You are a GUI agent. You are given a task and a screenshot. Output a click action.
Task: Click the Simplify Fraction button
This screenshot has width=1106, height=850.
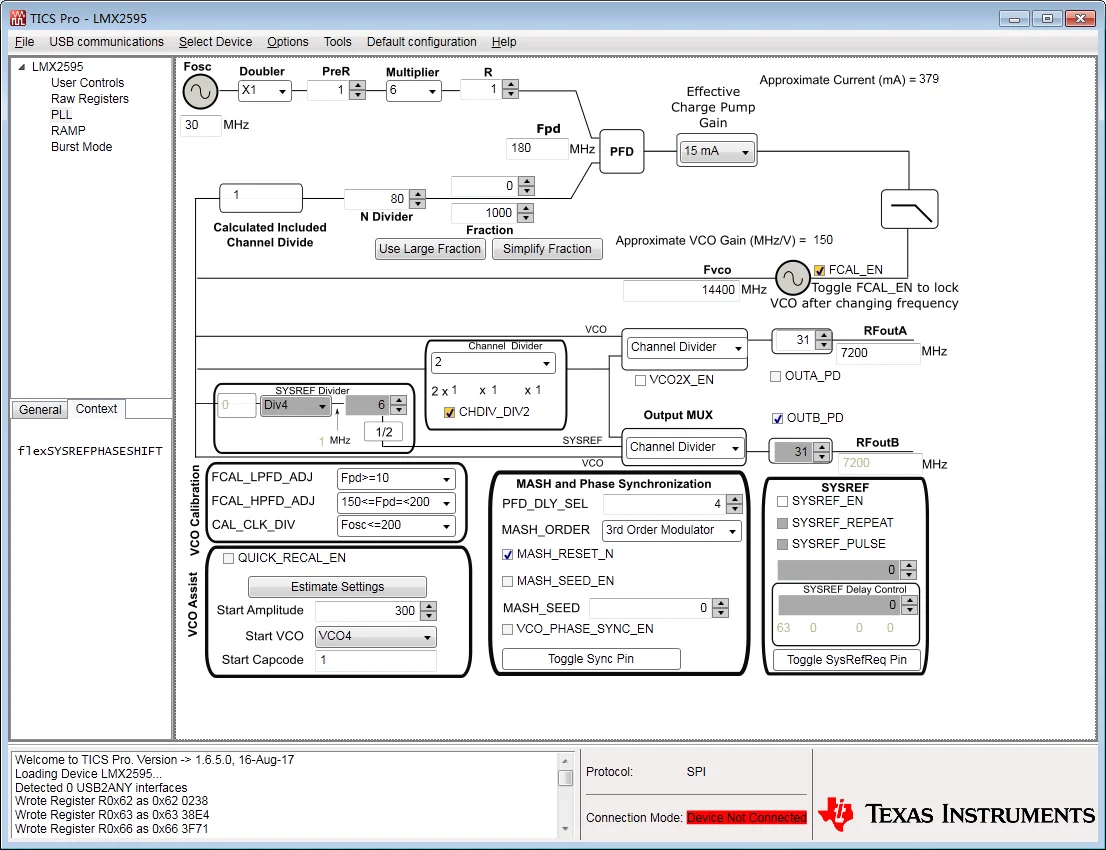point(547,249)
